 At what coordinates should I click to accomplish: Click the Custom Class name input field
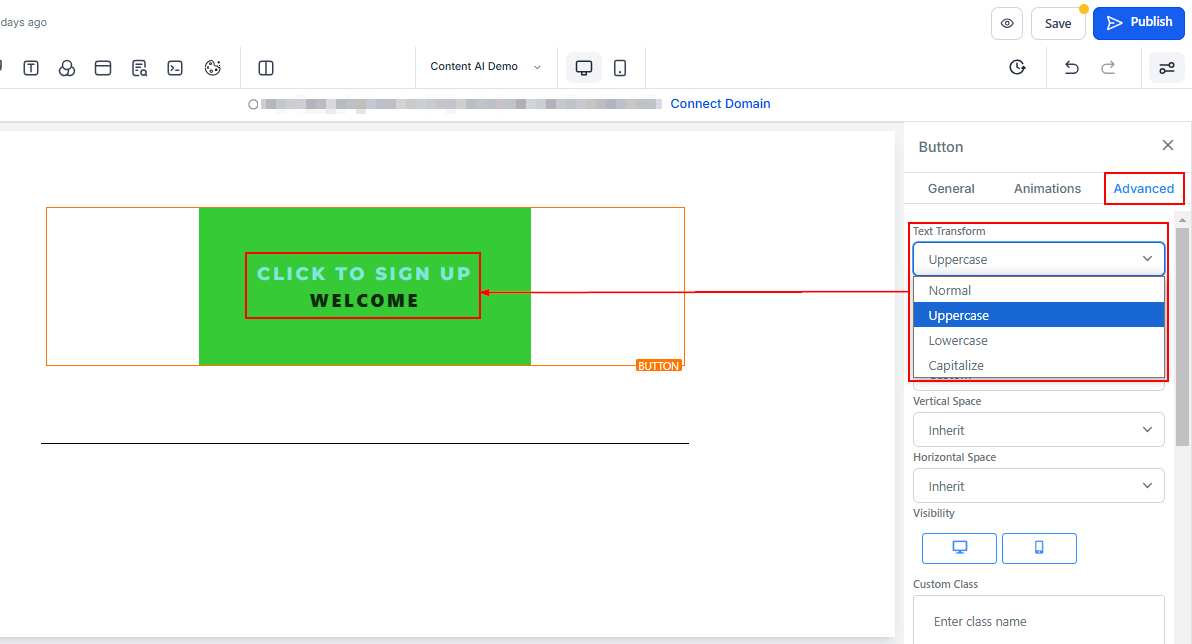[1038, 621]
